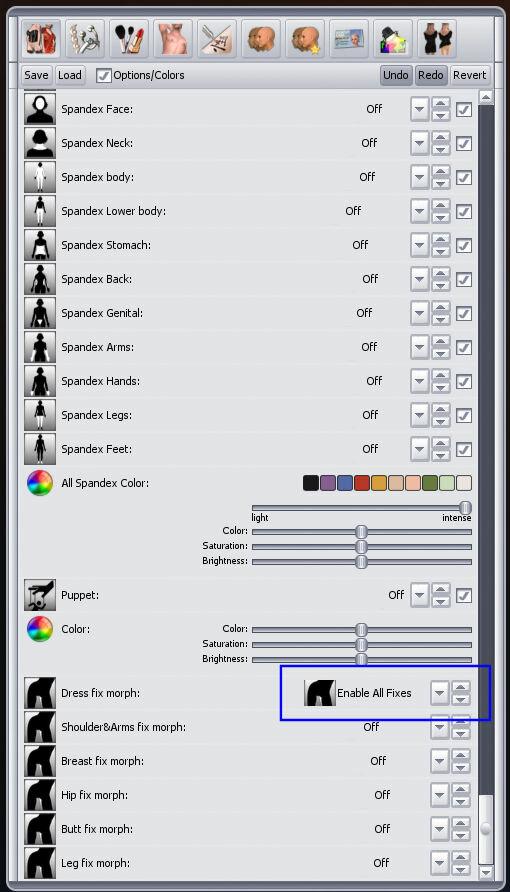Open the skin torso category icon
This screenshot has height=892, width=510.
click(x=173, y=39)
